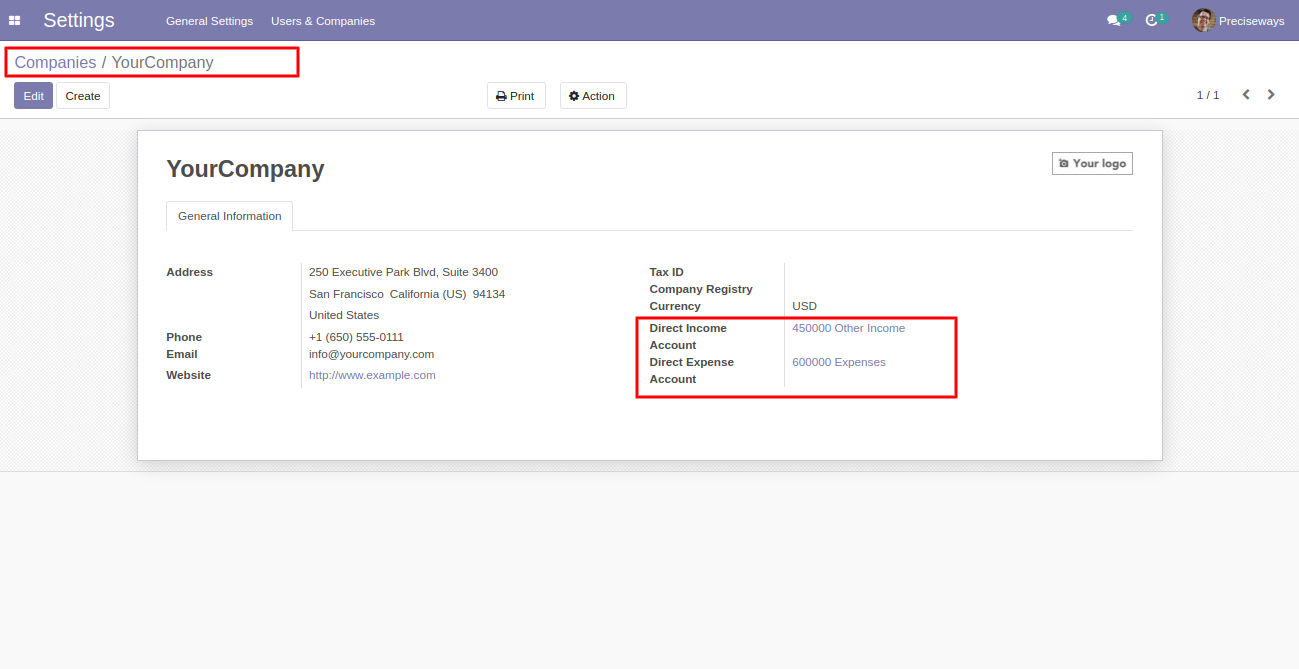Click the Edit button
This screenshot has width=1299, height=669.
(x=33, y=96)
